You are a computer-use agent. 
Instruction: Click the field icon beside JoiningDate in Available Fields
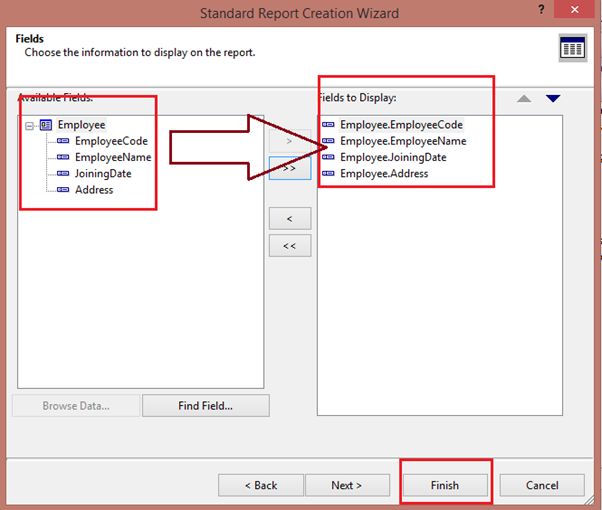[63, 174]
